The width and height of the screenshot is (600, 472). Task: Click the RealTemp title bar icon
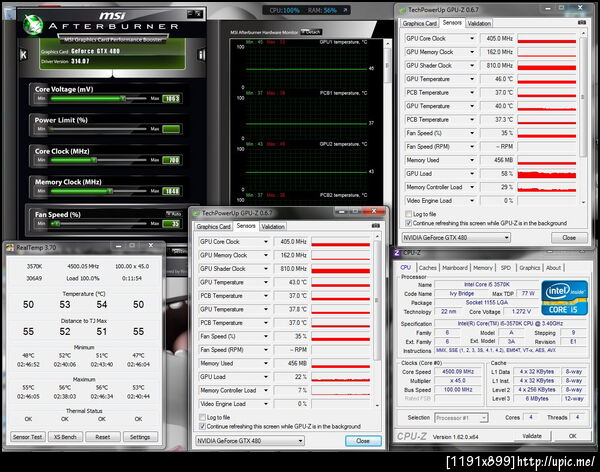click(x=10, y=248)
